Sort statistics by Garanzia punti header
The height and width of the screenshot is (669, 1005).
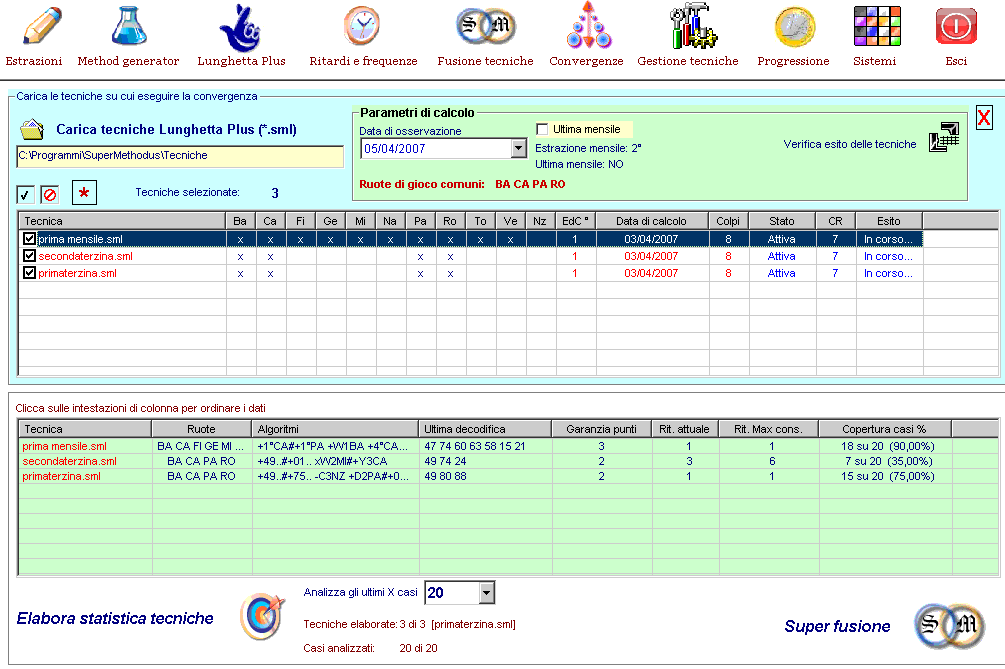coord(601,429)
